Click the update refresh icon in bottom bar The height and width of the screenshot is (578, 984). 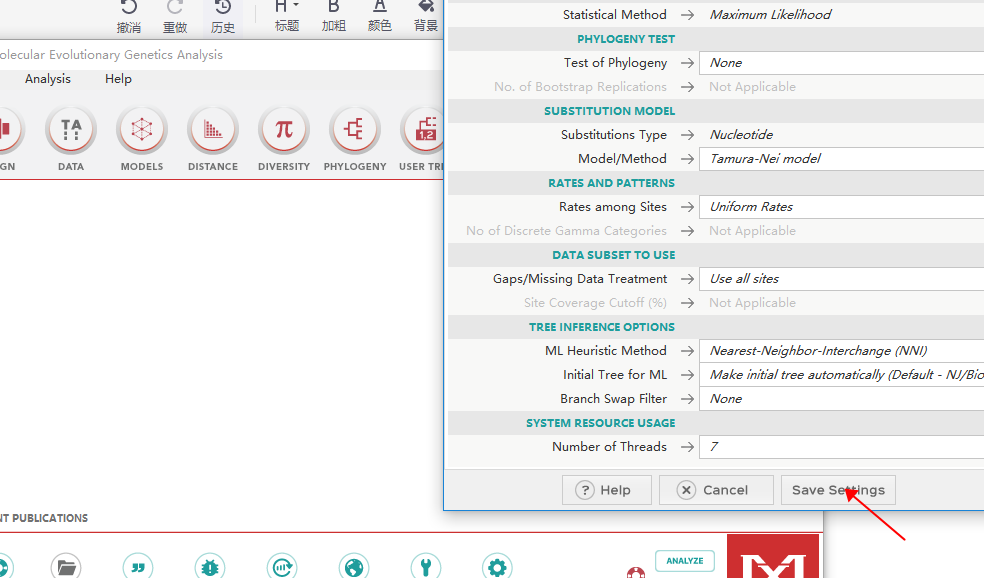point(282,567)
